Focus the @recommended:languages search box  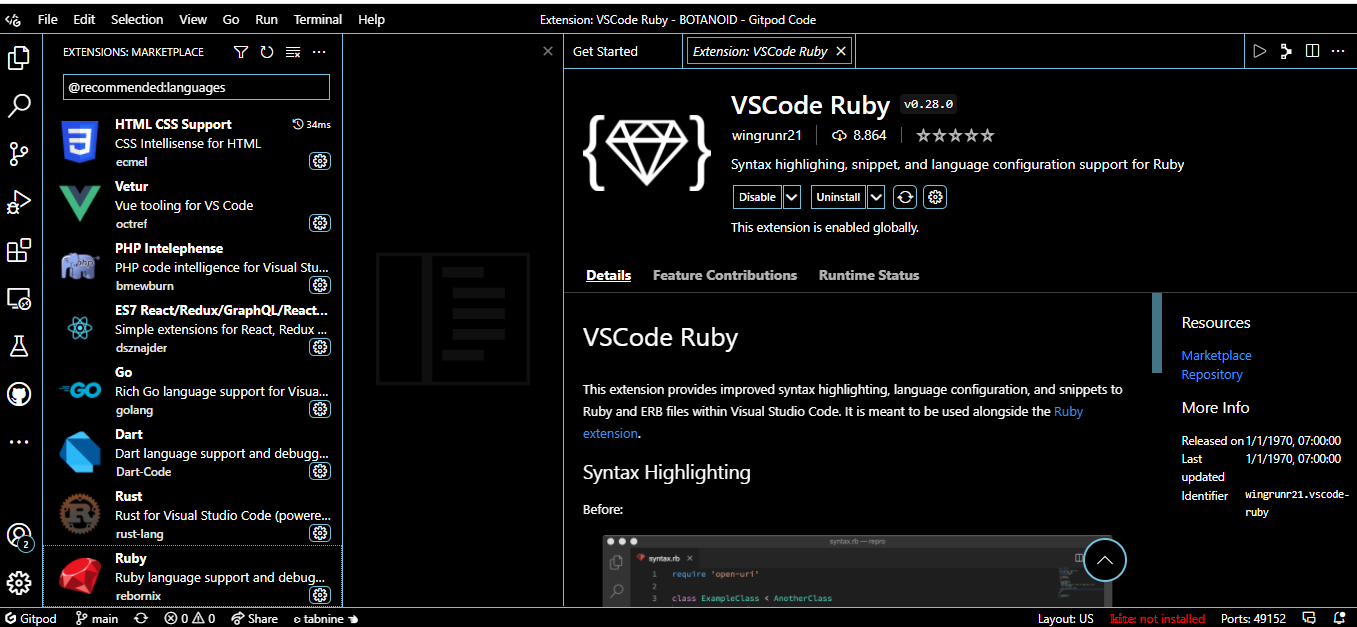click(x=196, y=87)
